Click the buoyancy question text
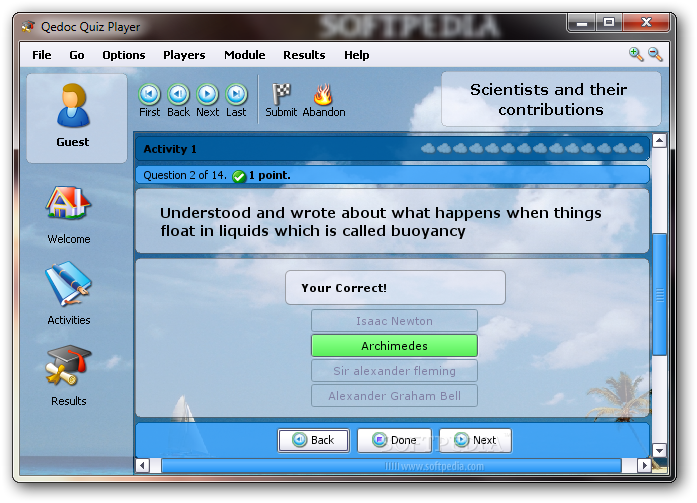 click(x=381, y=222)
